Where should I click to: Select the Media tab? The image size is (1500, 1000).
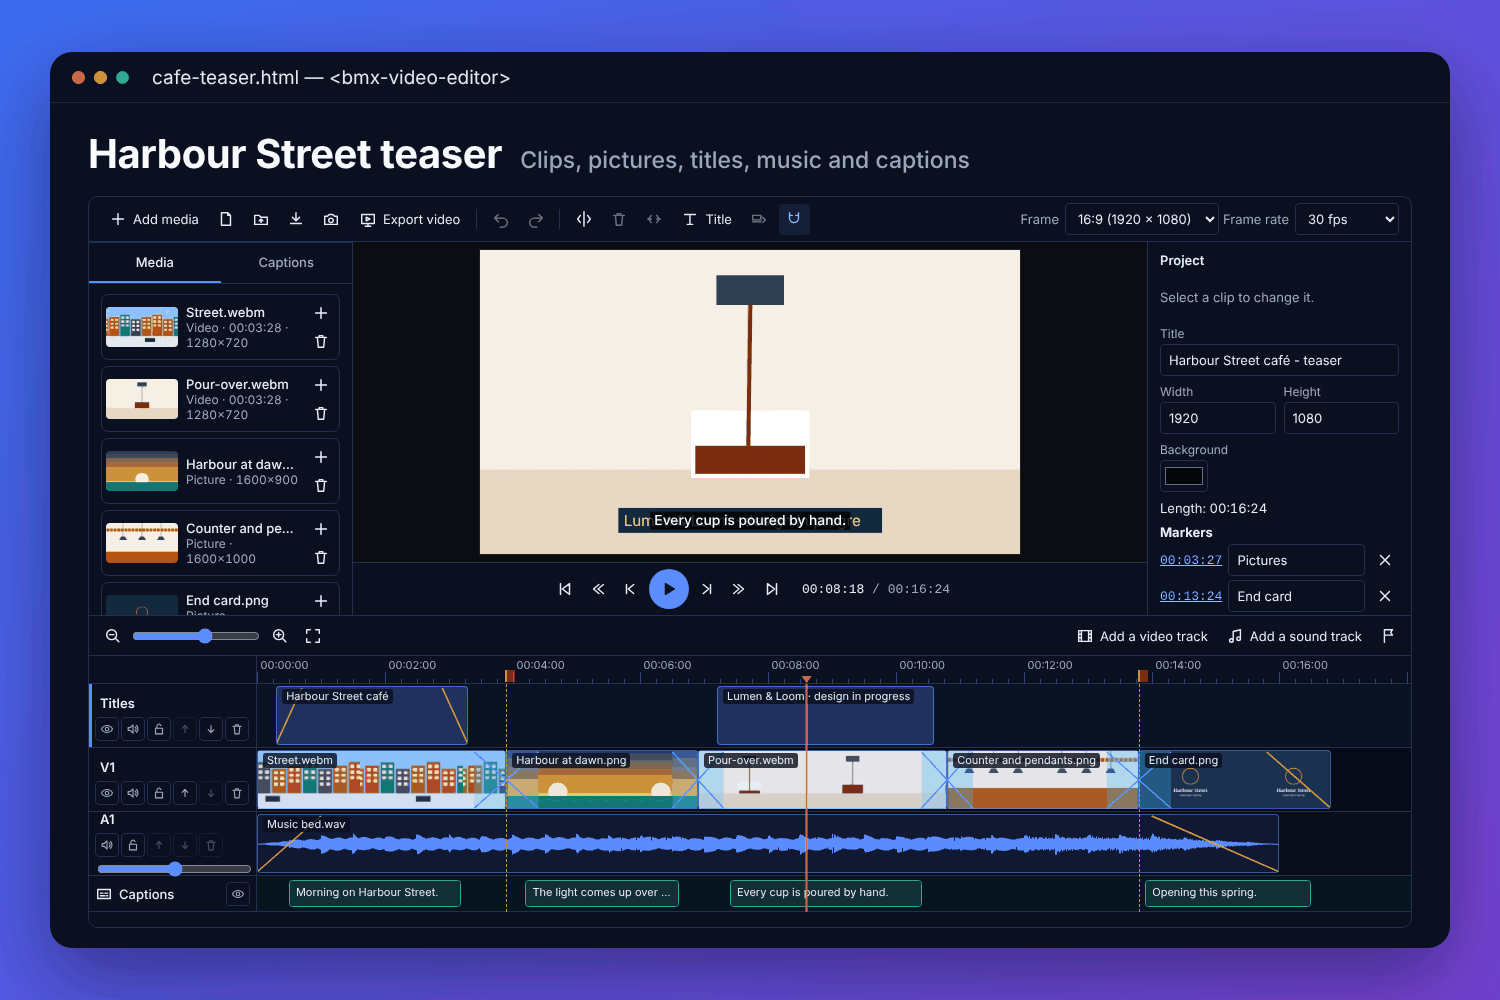[155, 262]
